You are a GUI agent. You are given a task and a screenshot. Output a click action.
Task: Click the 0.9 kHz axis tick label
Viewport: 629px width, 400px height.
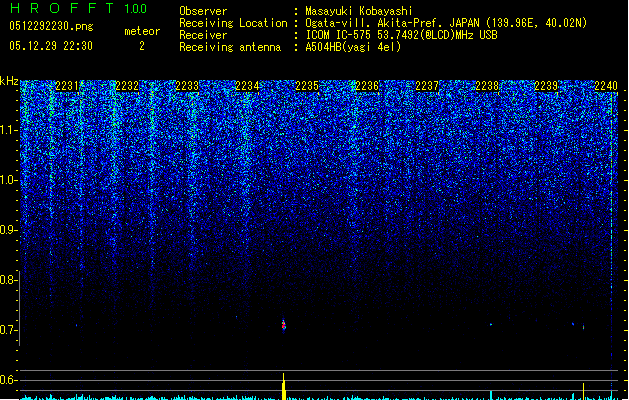pyautogui.click(x=9, y=230)
